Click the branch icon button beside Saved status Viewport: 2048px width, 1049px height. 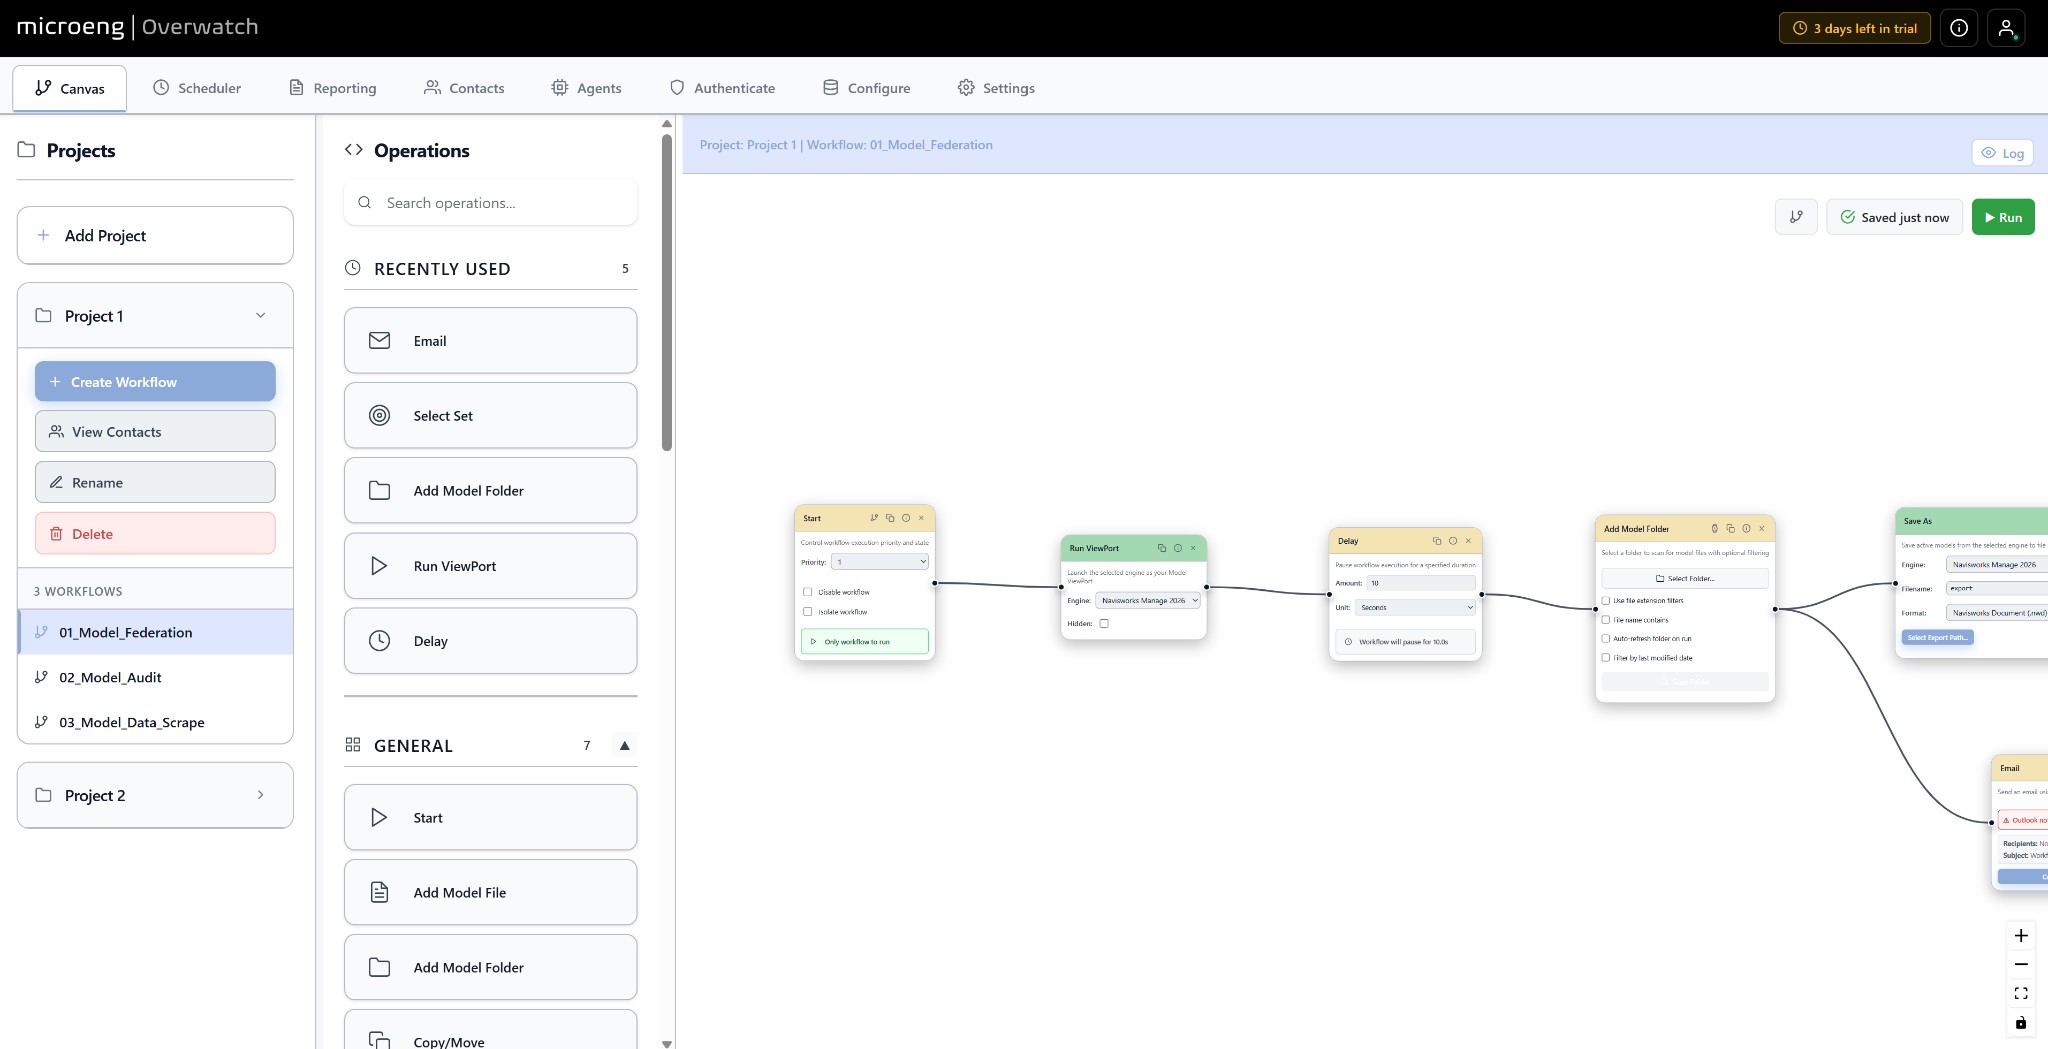pos(1796,217)
